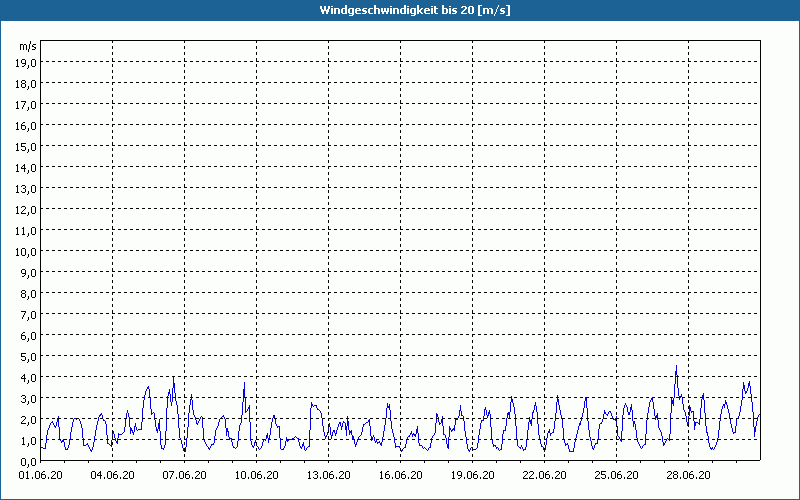The height and width of the screenshot is (500, 800).
Task: Select the date label '13.06.20'
Action: coord(329,475)
